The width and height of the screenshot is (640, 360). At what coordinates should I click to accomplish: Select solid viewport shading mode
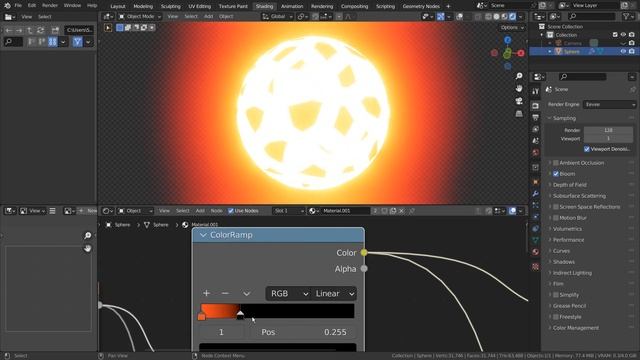point(496,17)
